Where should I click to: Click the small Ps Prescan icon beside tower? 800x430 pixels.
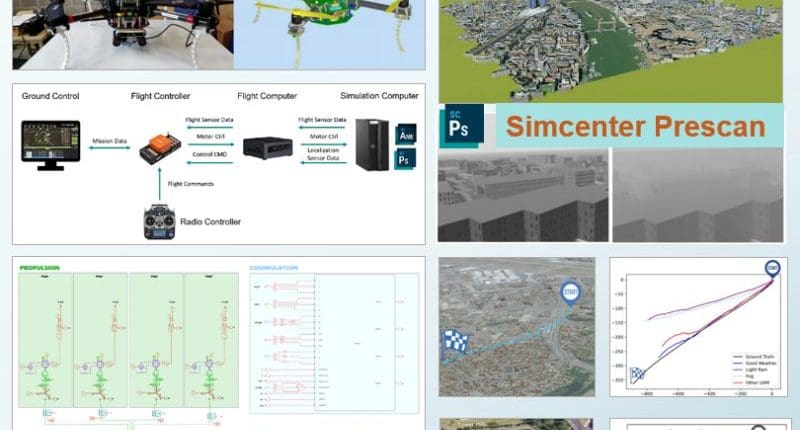click(405, 159)
